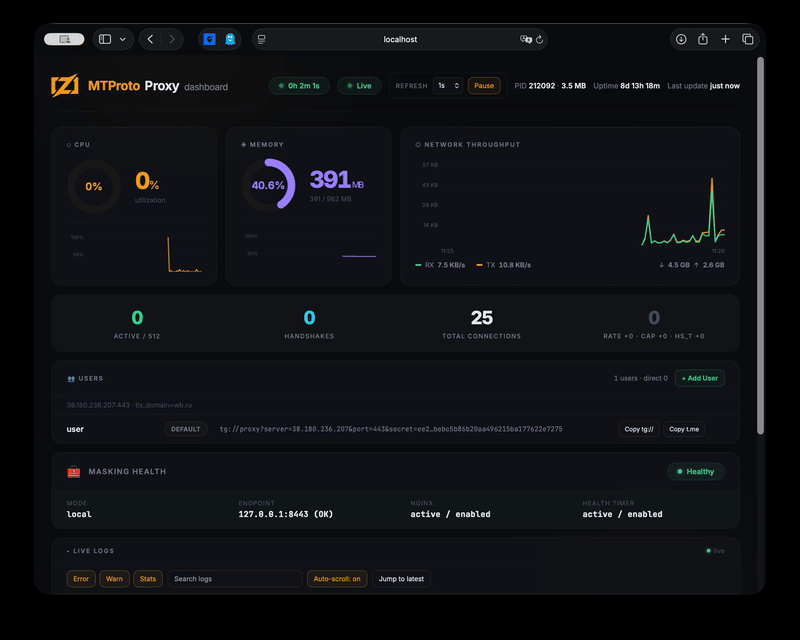Click the Live status badge
Screen dimensions: 800x640
(359, 86)
